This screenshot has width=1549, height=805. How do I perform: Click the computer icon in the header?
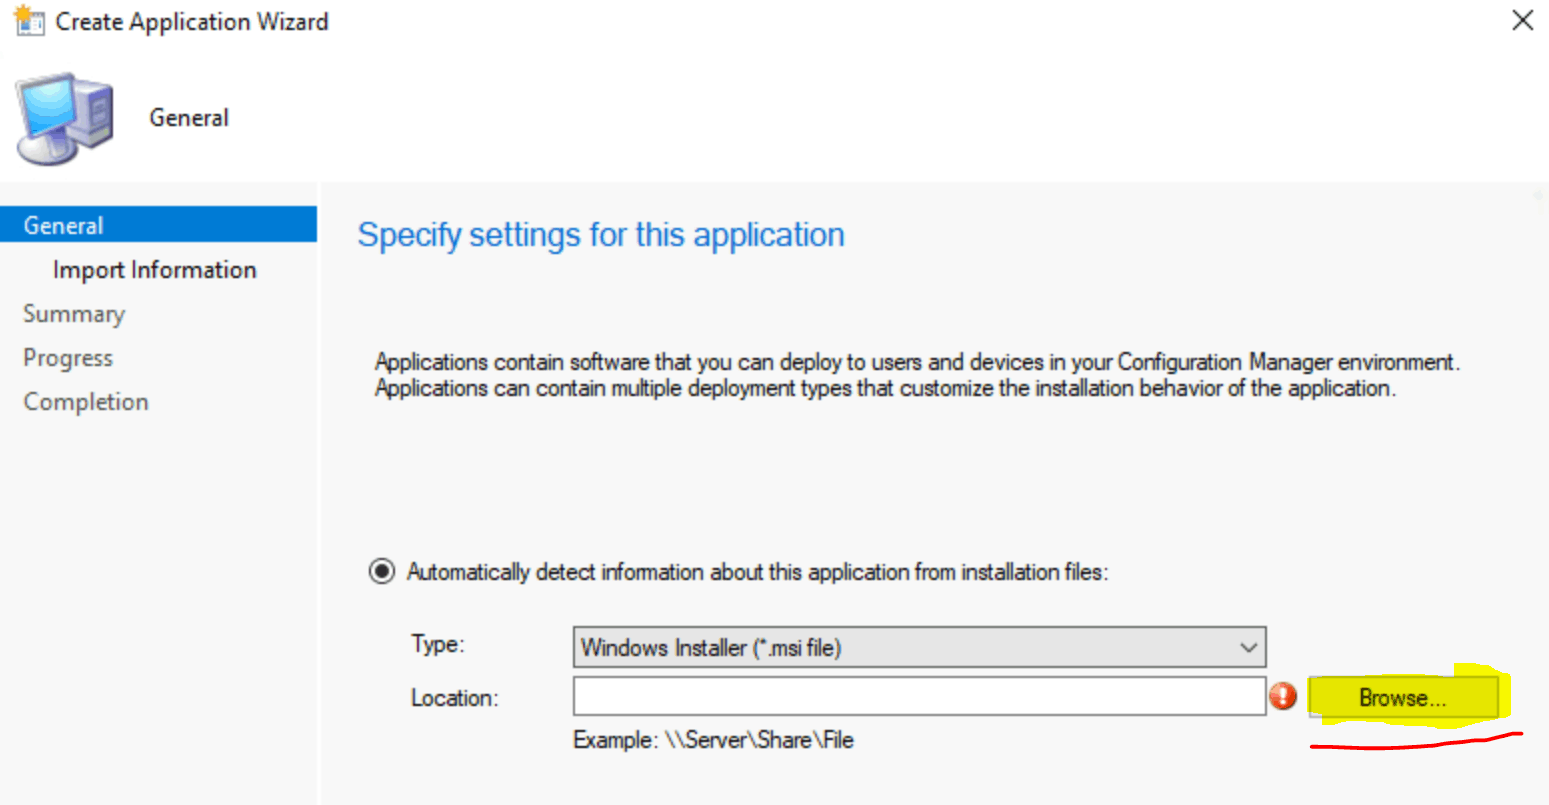[65, 118]
